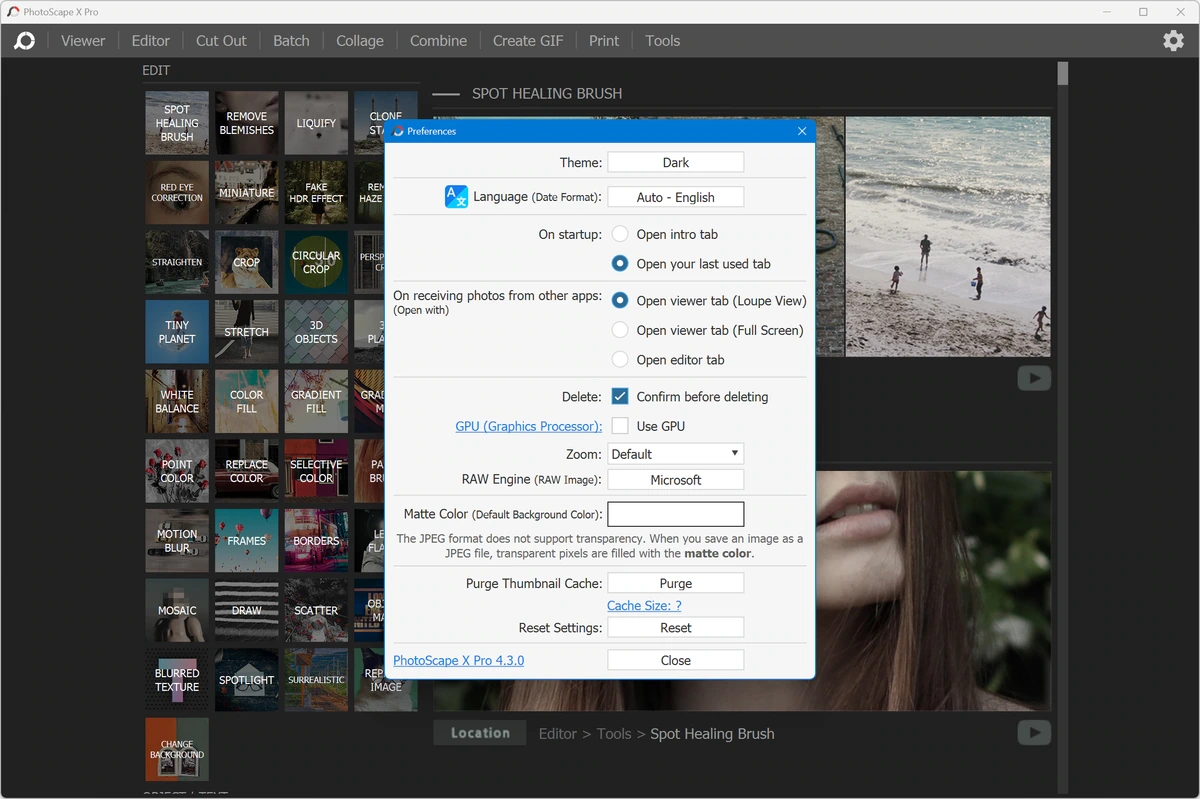1200x799 pixels.
Task: Open the Replace Color tile
Action: (x=246, y=471)
